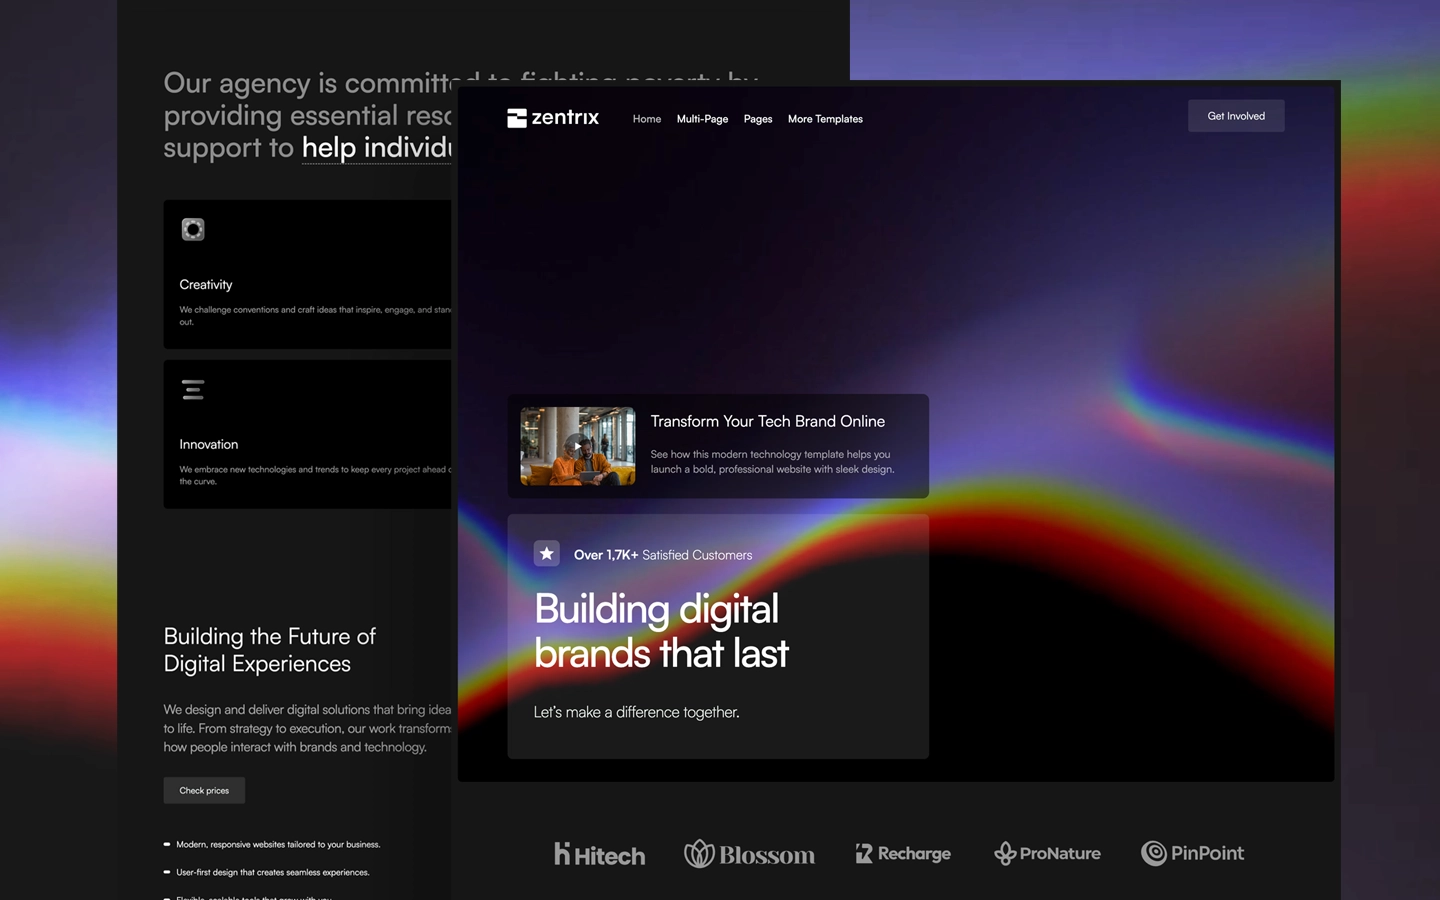Open the More Templates menu
This screenshot has height=900, width=1440.
[825, 119]
